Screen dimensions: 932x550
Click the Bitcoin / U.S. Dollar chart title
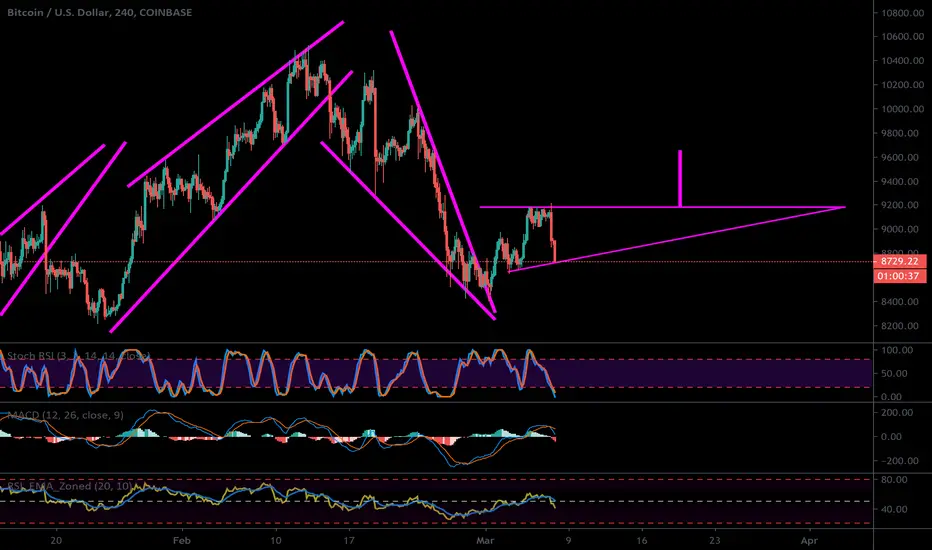[x=99, y=12]
